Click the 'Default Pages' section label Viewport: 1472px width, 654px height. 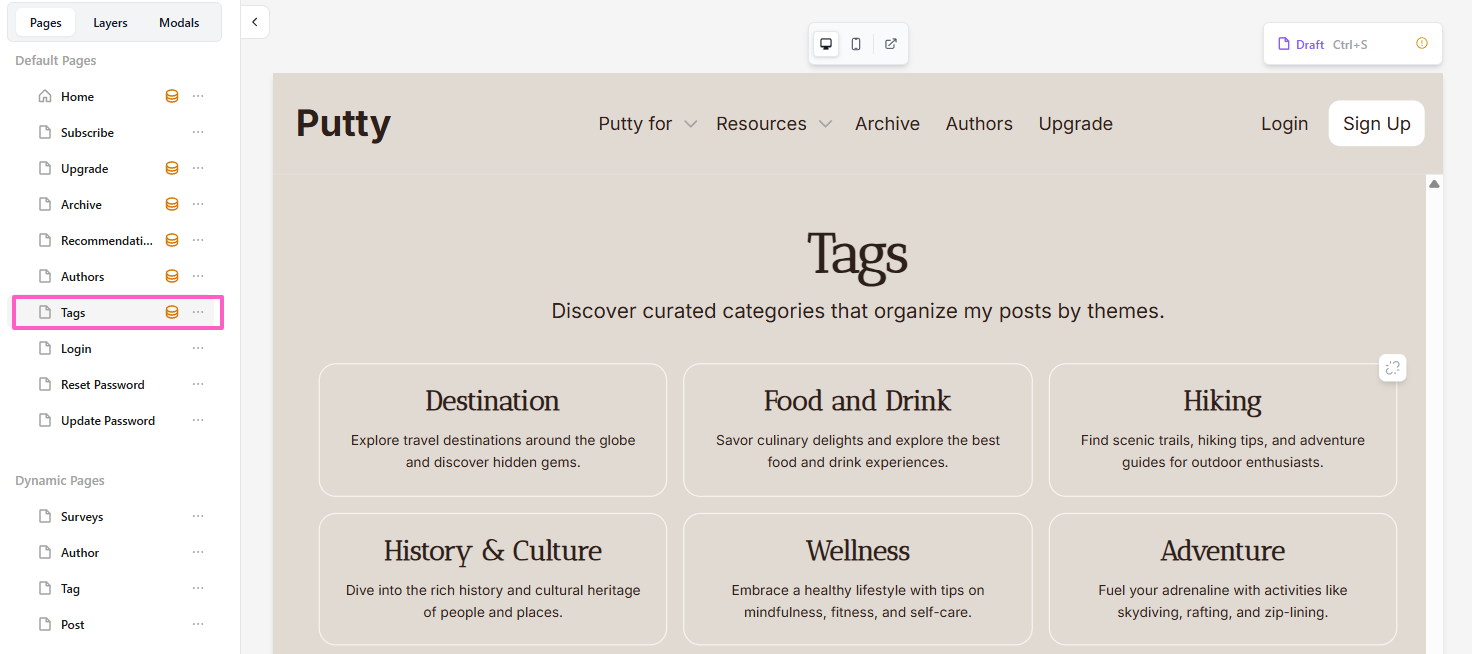[56, 61]
